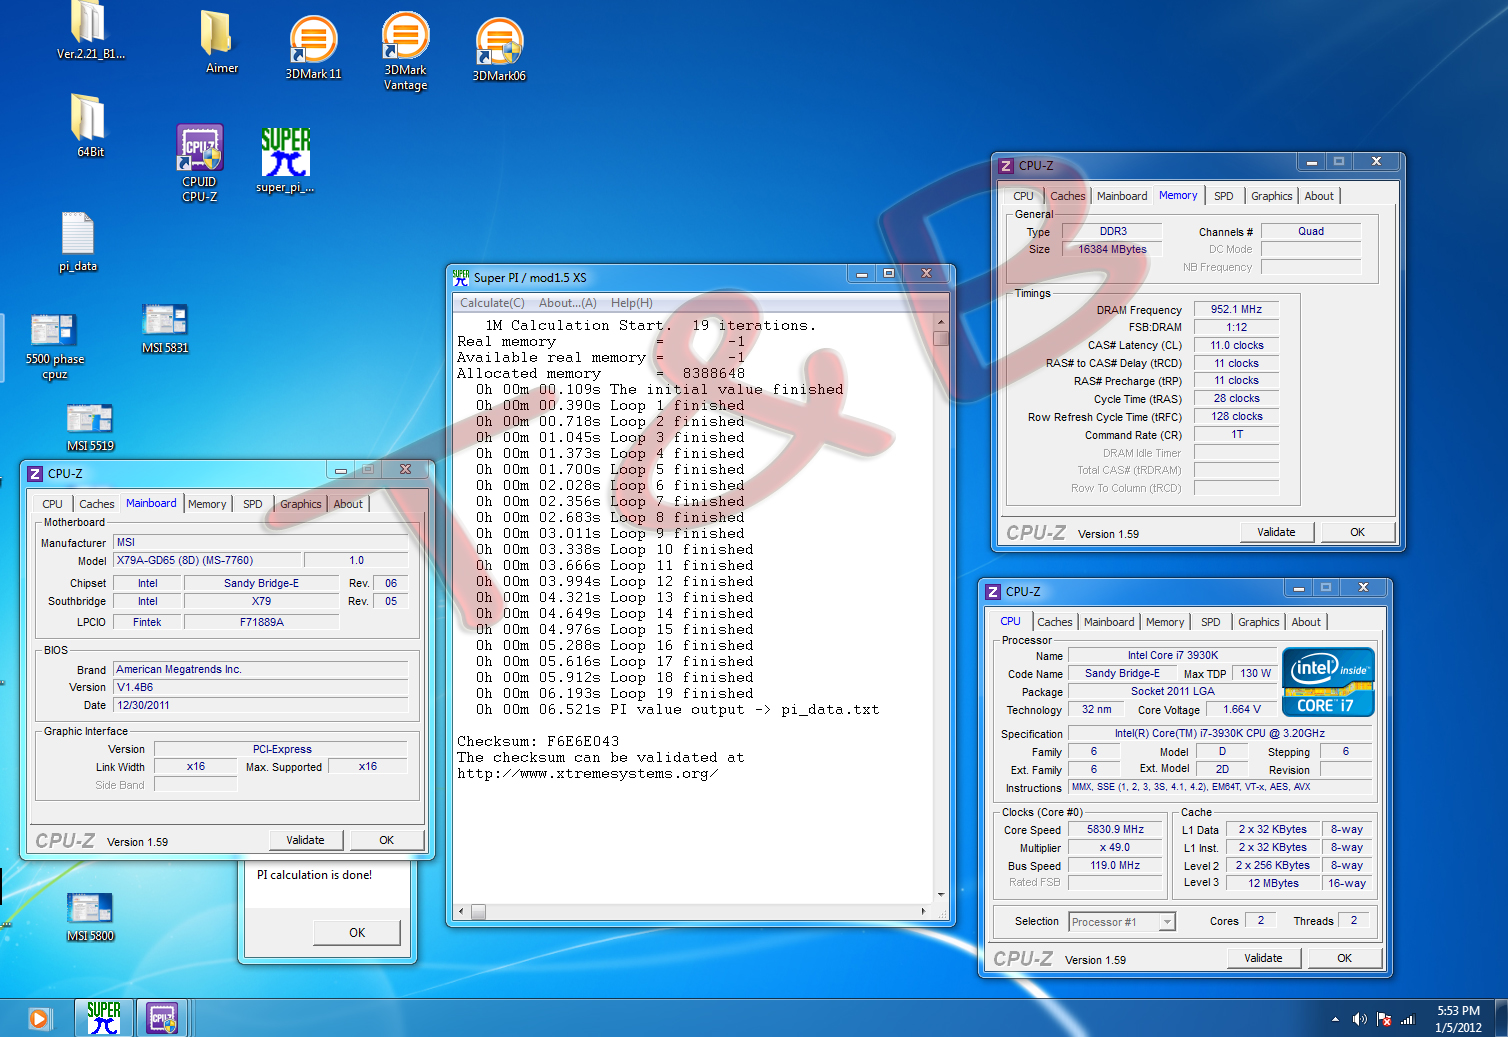This screenshot has width=1508, height=1037.
Task: Open the media player taskbar icon
Action: coord(38,1019)
